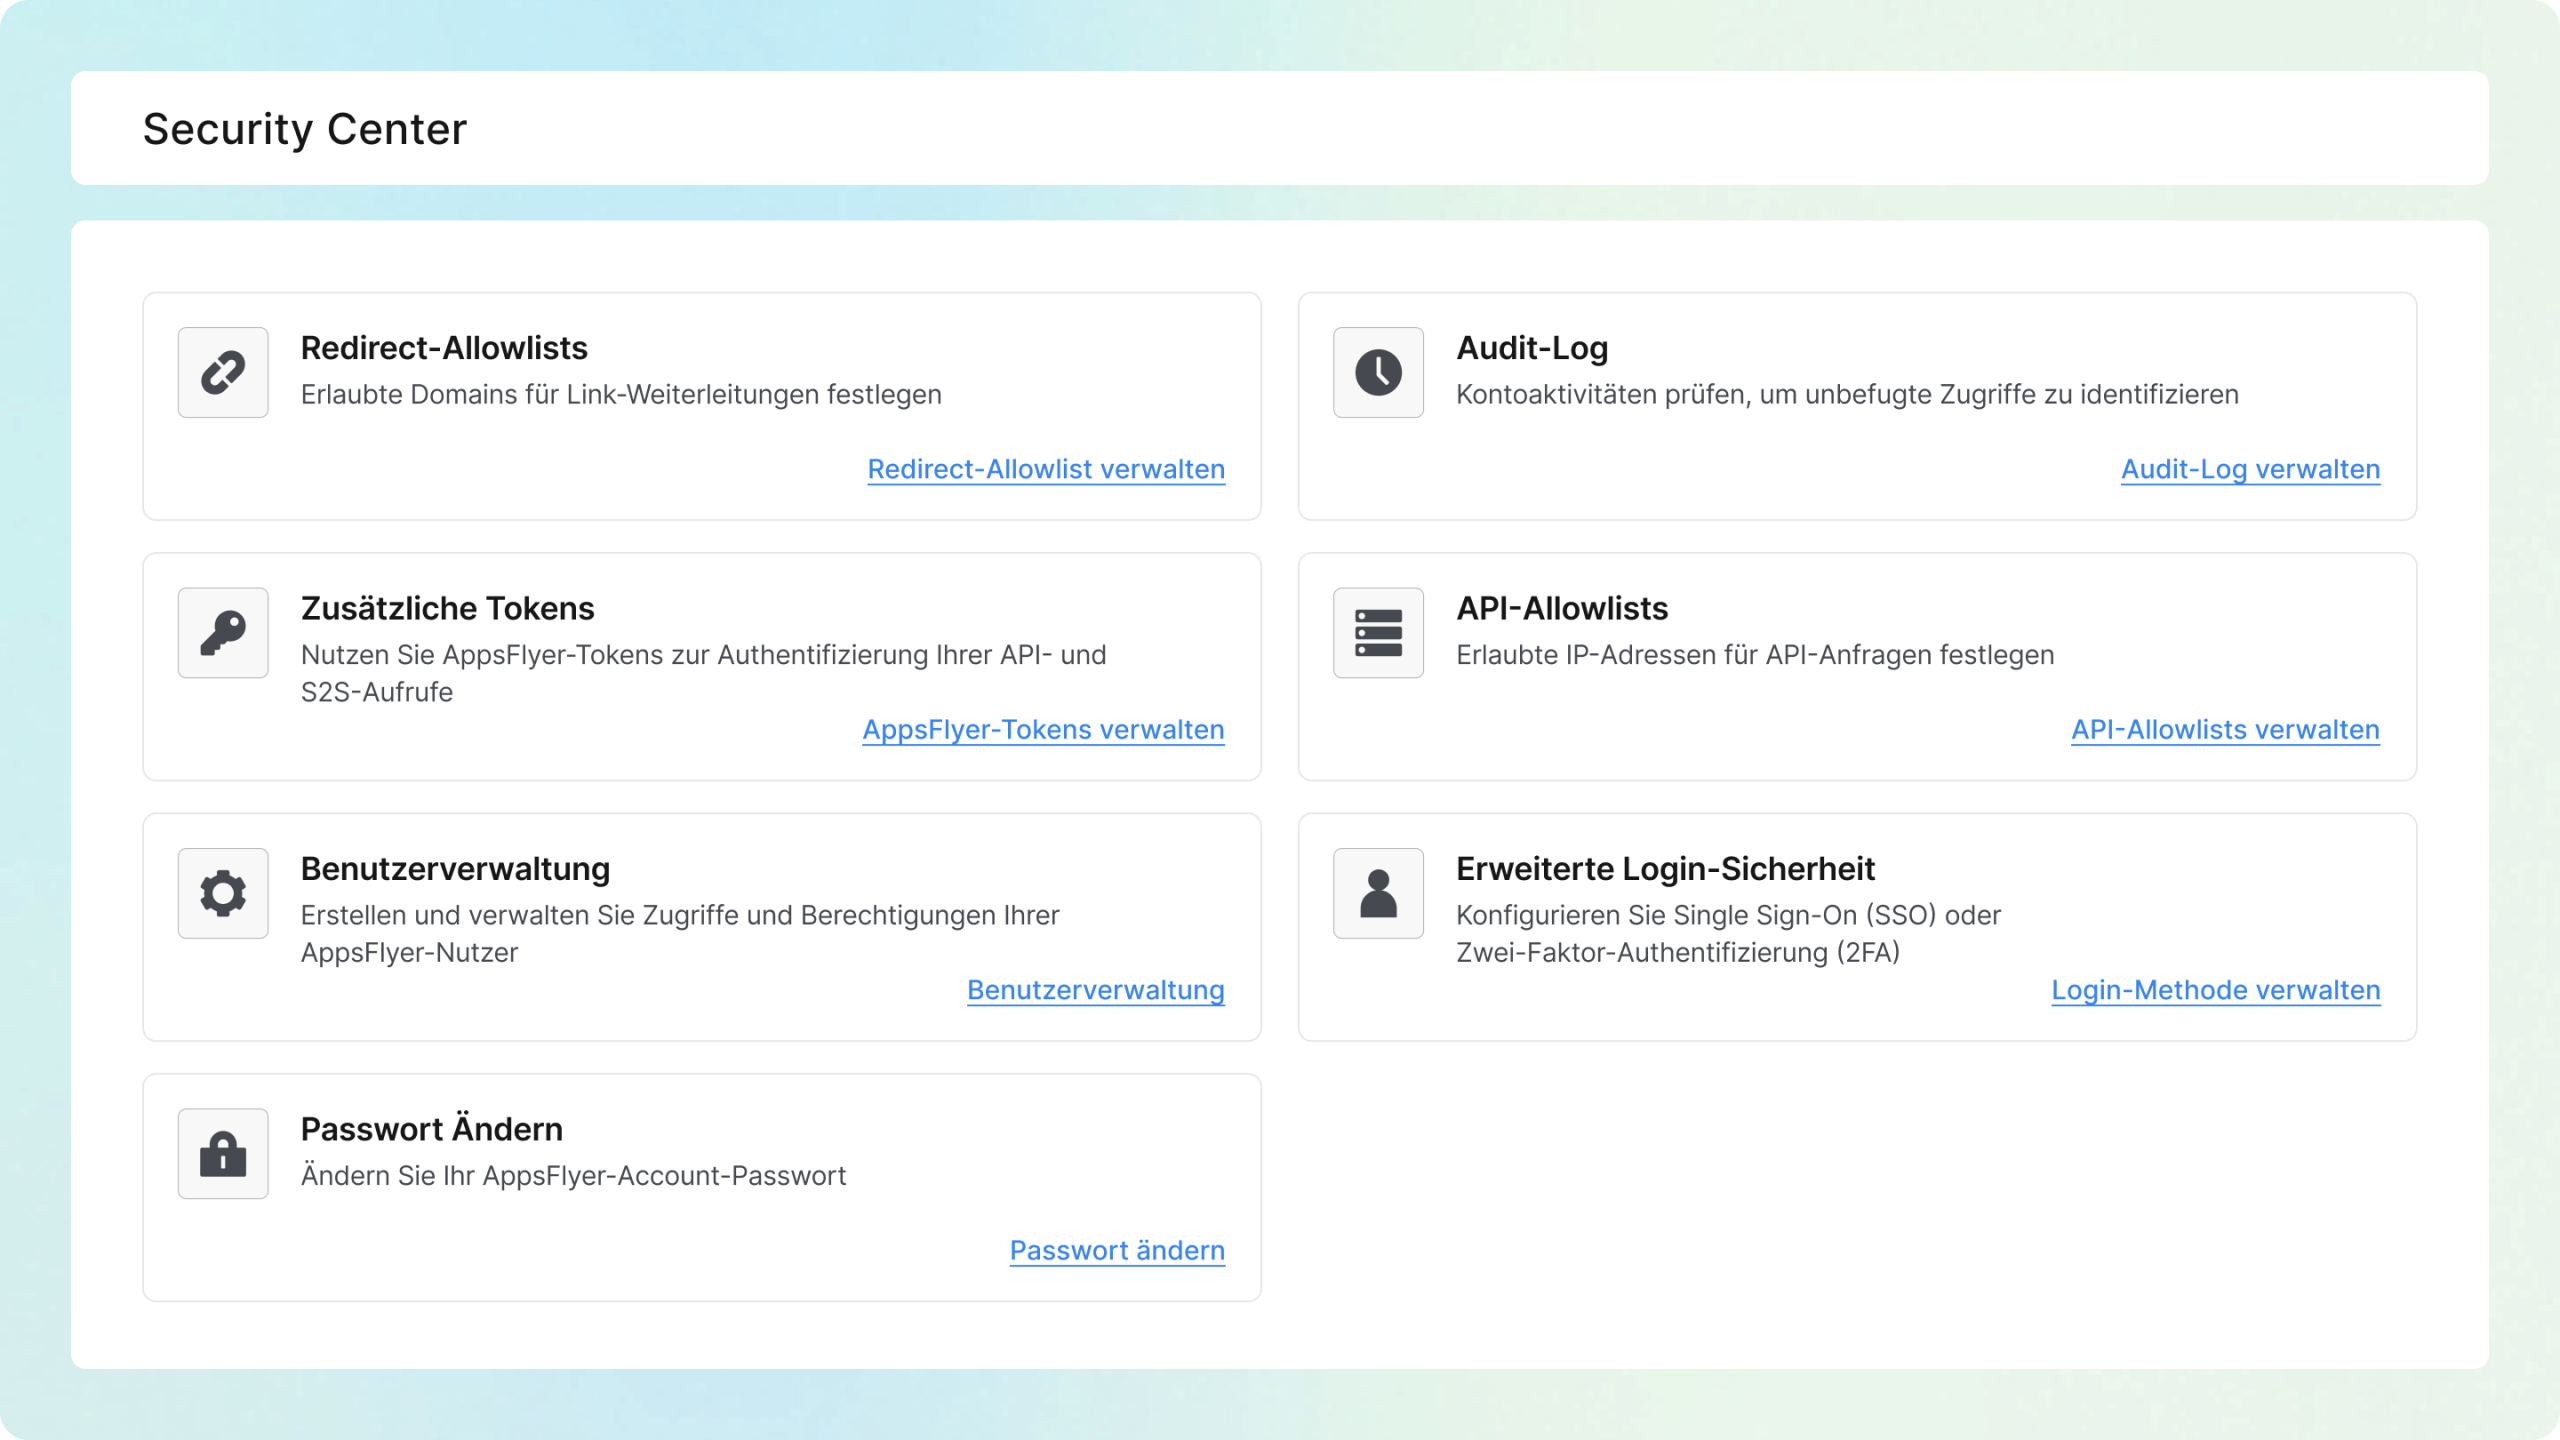Open the Login-Methode verwalten link
The image size is (2560, 1440).
pos(2215,990)
